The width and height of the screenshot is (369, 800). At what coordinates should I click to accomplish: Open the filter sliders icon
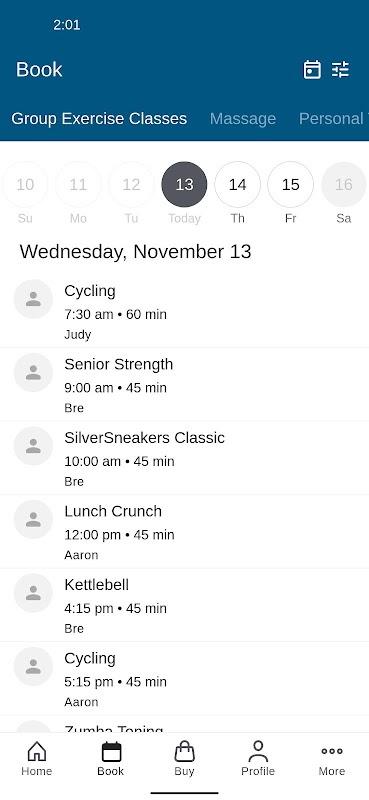(x=340, y=69)
